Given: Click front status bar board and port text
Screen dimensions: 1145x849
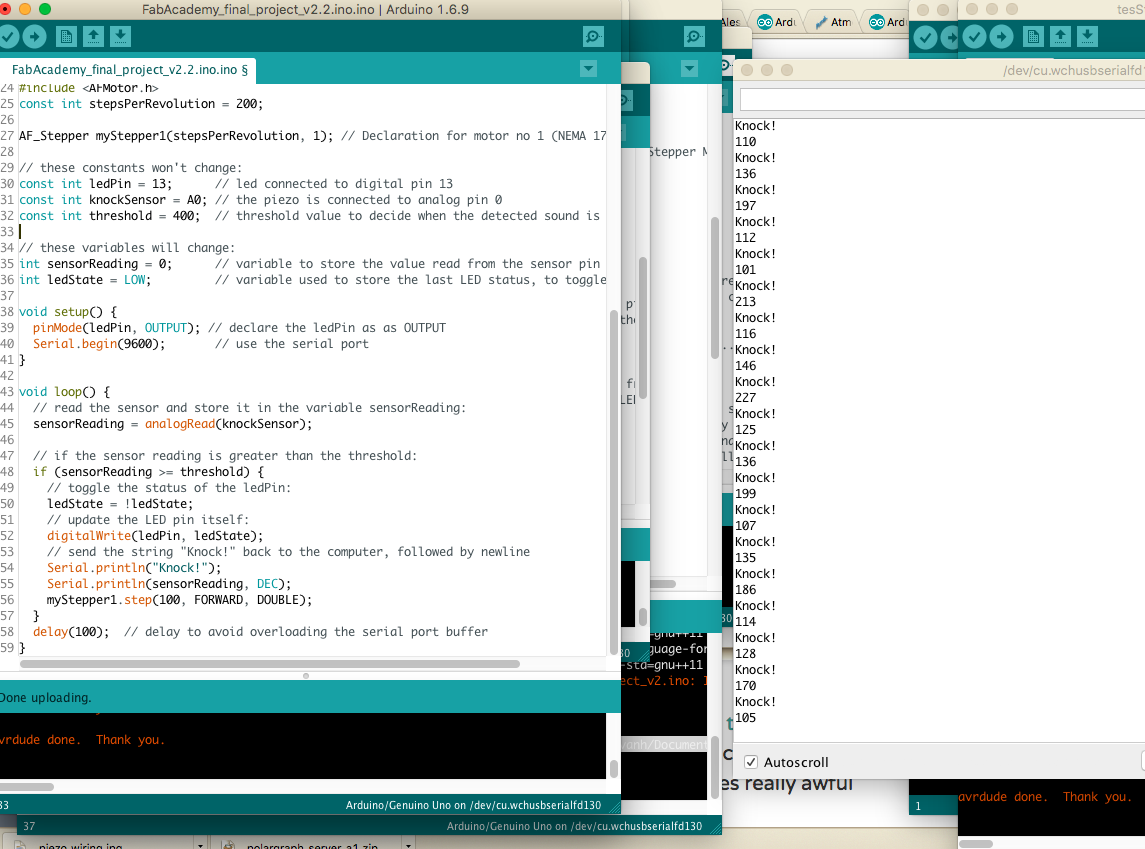Looking at the screenshot, I should pos(473,805).
